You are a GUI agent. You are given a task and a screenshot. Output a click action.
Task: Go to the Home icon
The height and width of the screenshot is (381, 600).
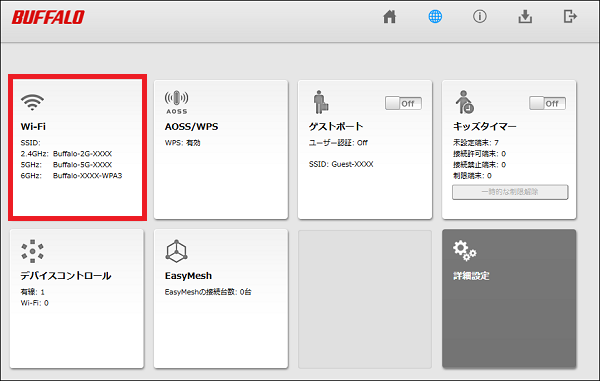tap(390, 17)
